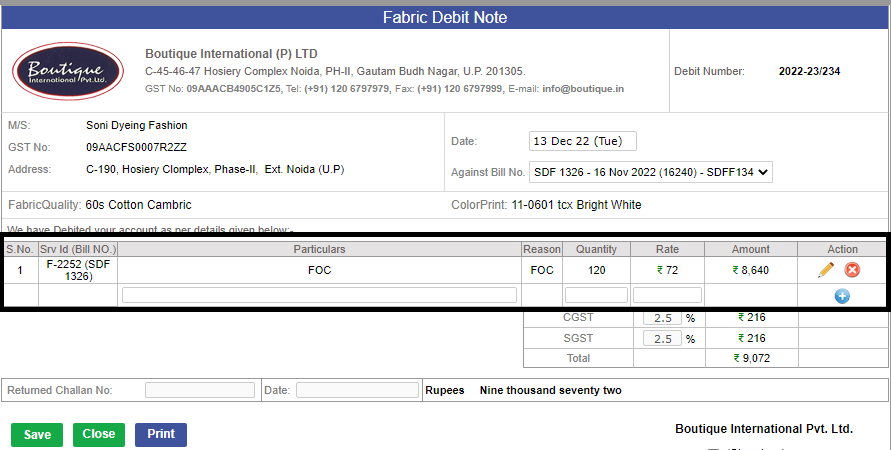Add new row with blue plus icon
The width and height of the screenshot is (891, 450).
coord(842,296)
